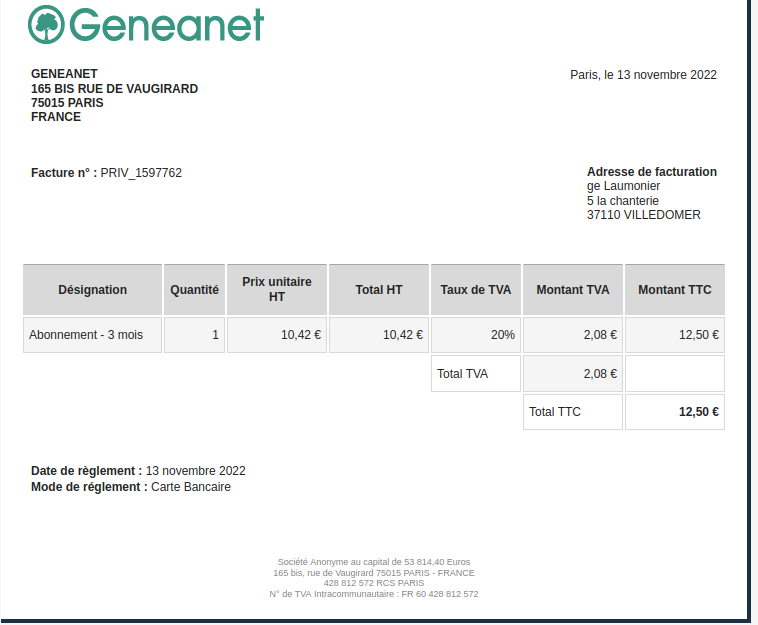Image resolution: width=758 pixels, height=625 pixels.
Task: Click the Montant TVA column header
Action: click(573, 290)
